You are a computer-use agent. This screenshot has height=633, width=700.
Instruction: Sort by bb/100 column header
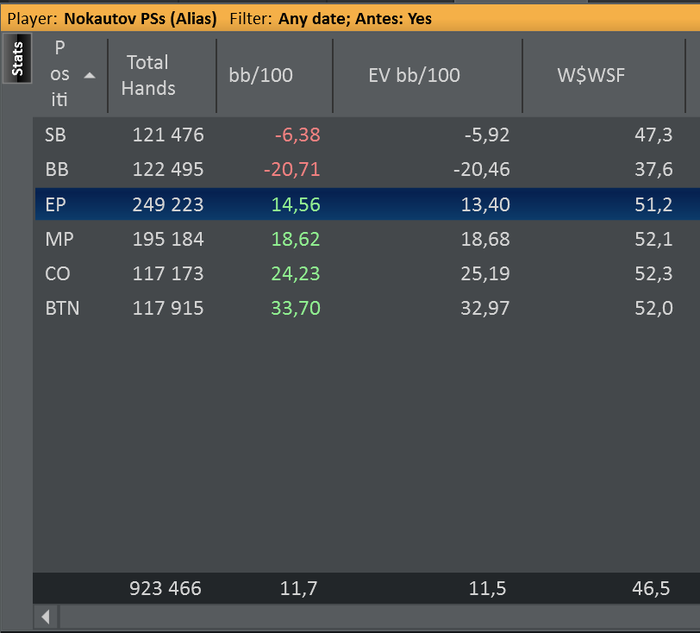[261, 75]
